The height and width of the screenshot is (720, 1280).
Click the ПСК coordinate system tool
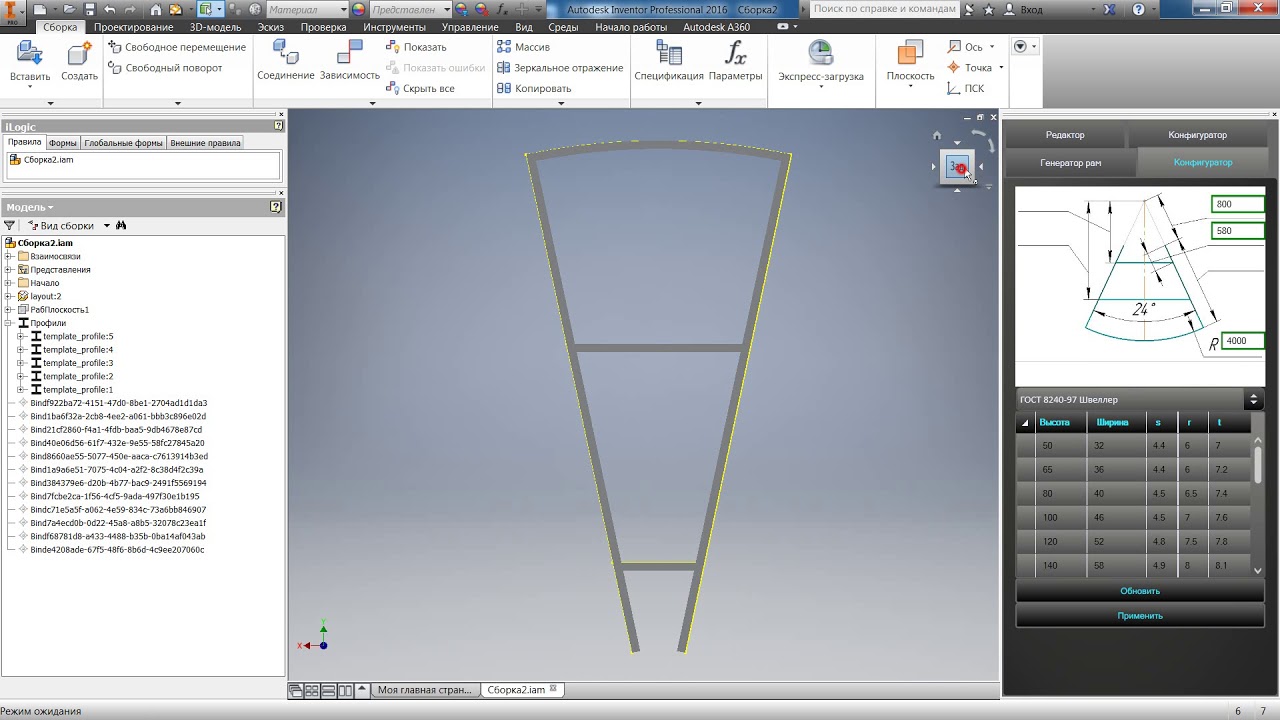pos(966,88)
